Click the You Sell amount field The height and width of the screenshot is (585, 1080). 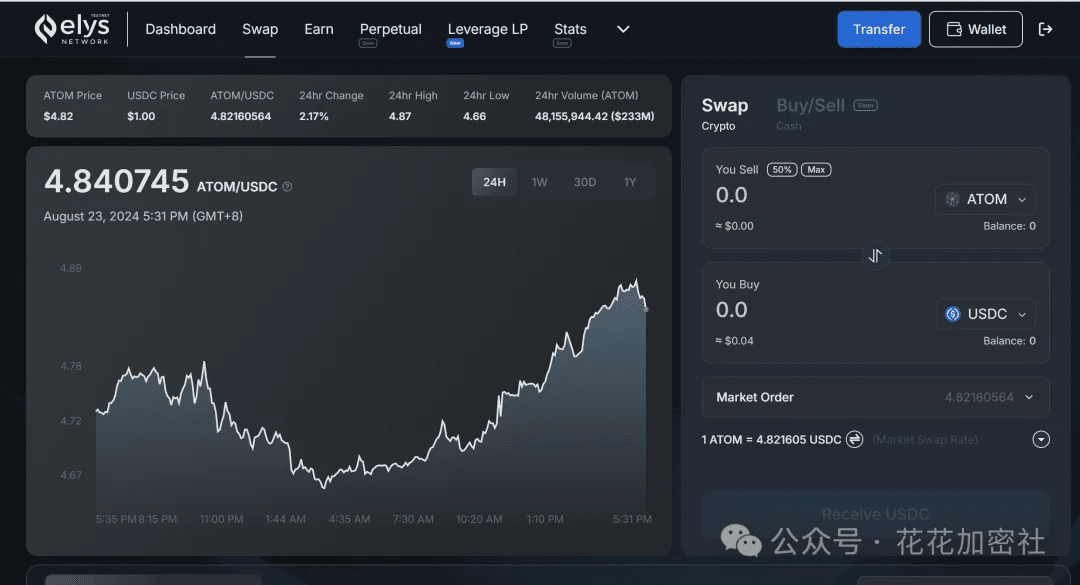800,196
